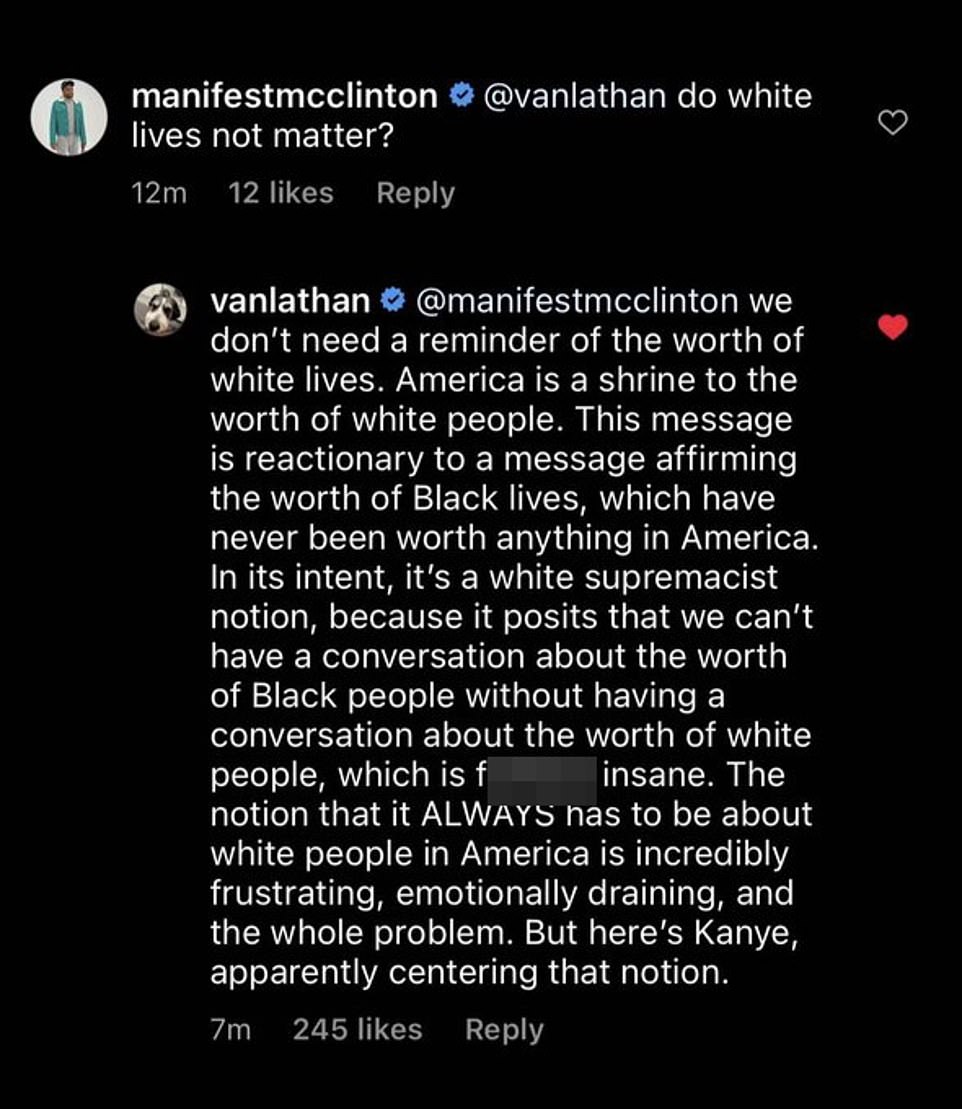Open the manifestmcclinton username link
This screenshot has width=962, height=1109.
click(284, 97)
